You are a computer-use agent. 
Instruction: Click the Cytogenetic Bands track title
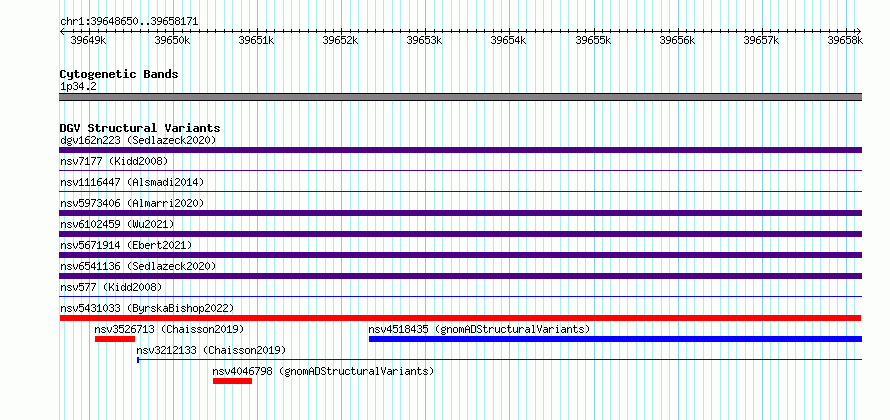[x=119, y=74]
